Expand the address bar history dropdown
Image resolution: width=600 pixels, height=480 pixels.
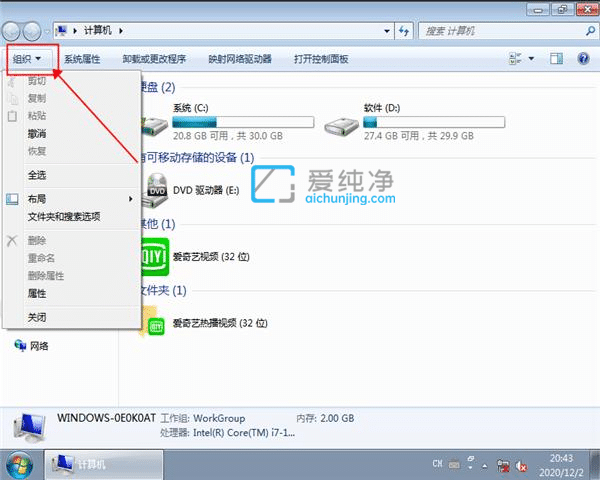[x=387, y=31]
